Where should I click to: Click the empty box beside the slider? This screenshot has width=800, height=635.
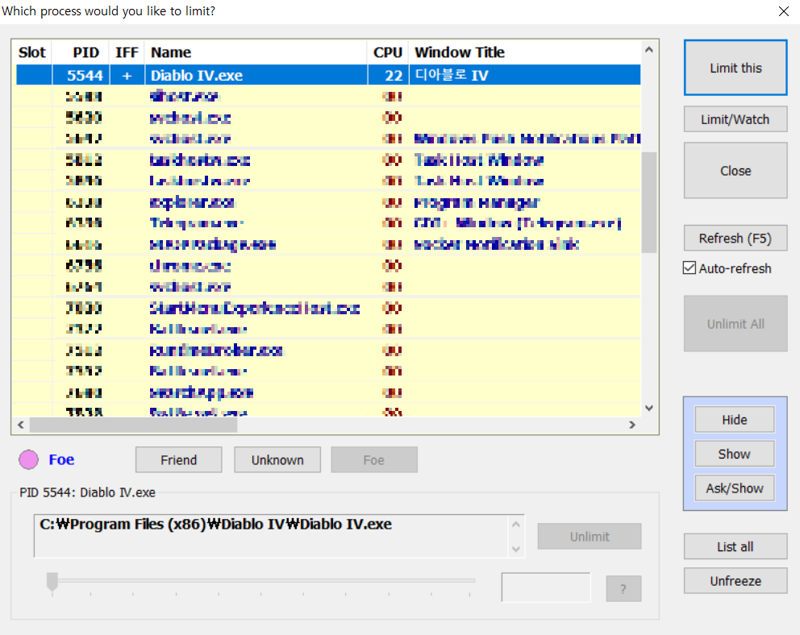546,587
